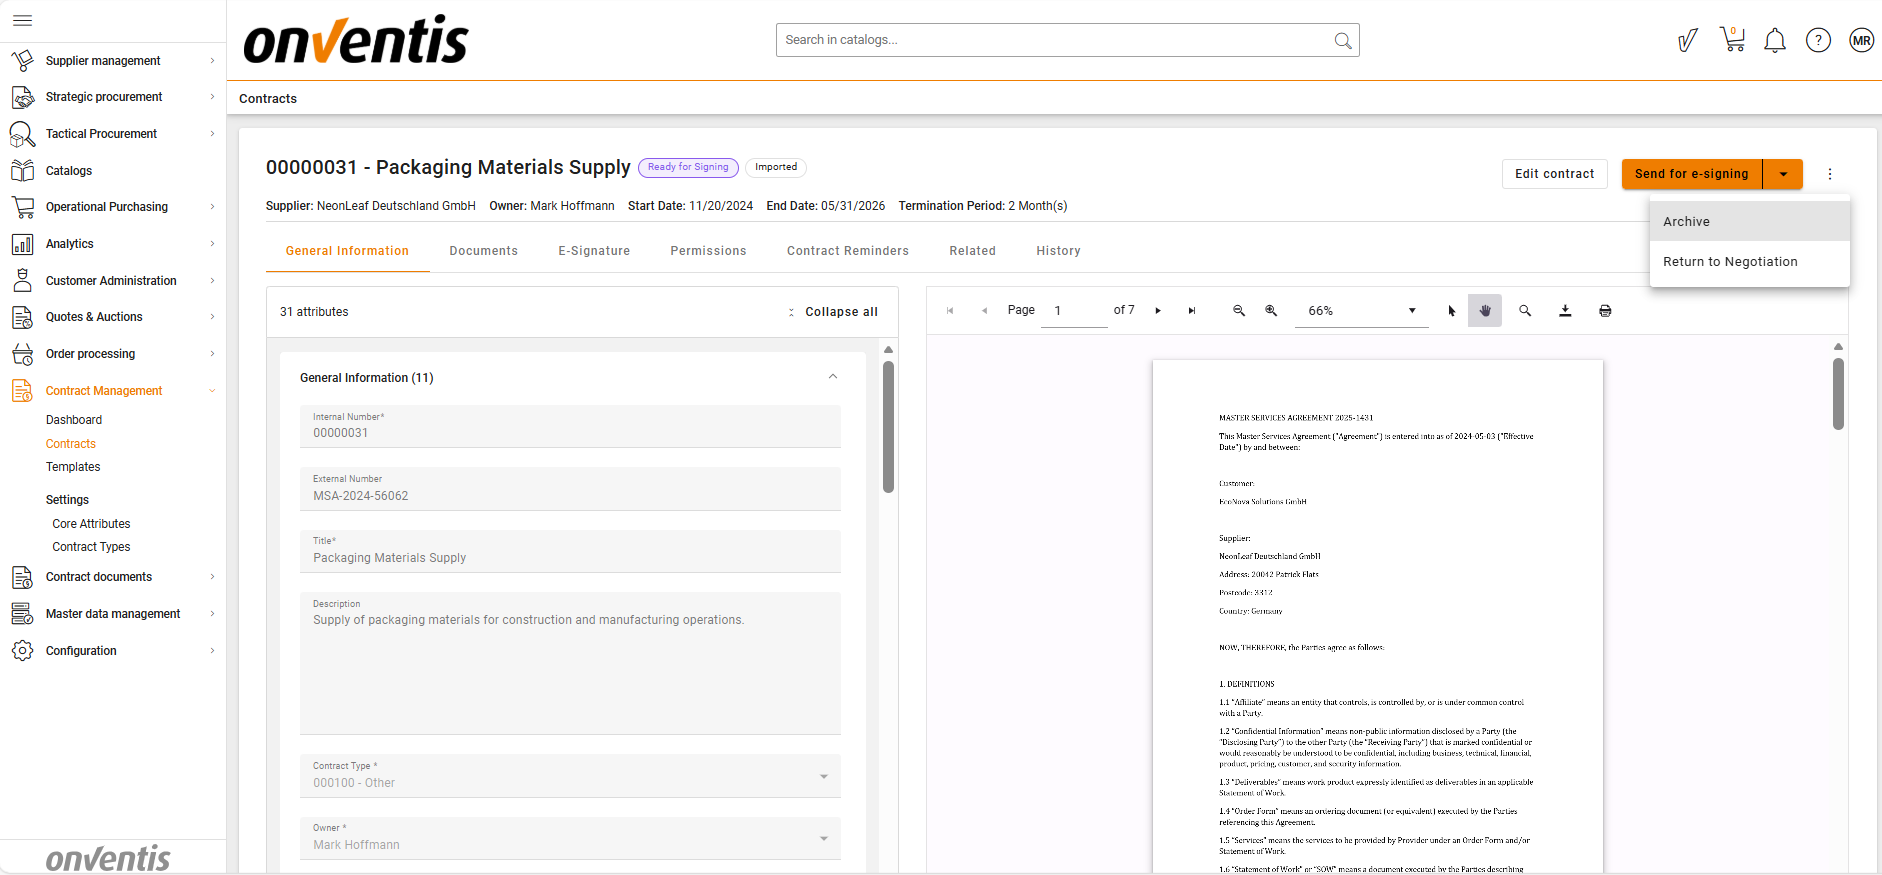
Task: Go to the last PDF page
Action: coord(1192,311)
